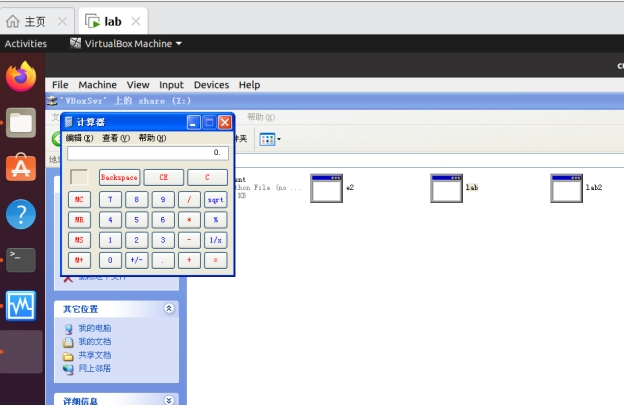This screenshot has width=624, height=406.
Task: Collapse the 其它位置 panel chevron
Action: tap(169, 308)
